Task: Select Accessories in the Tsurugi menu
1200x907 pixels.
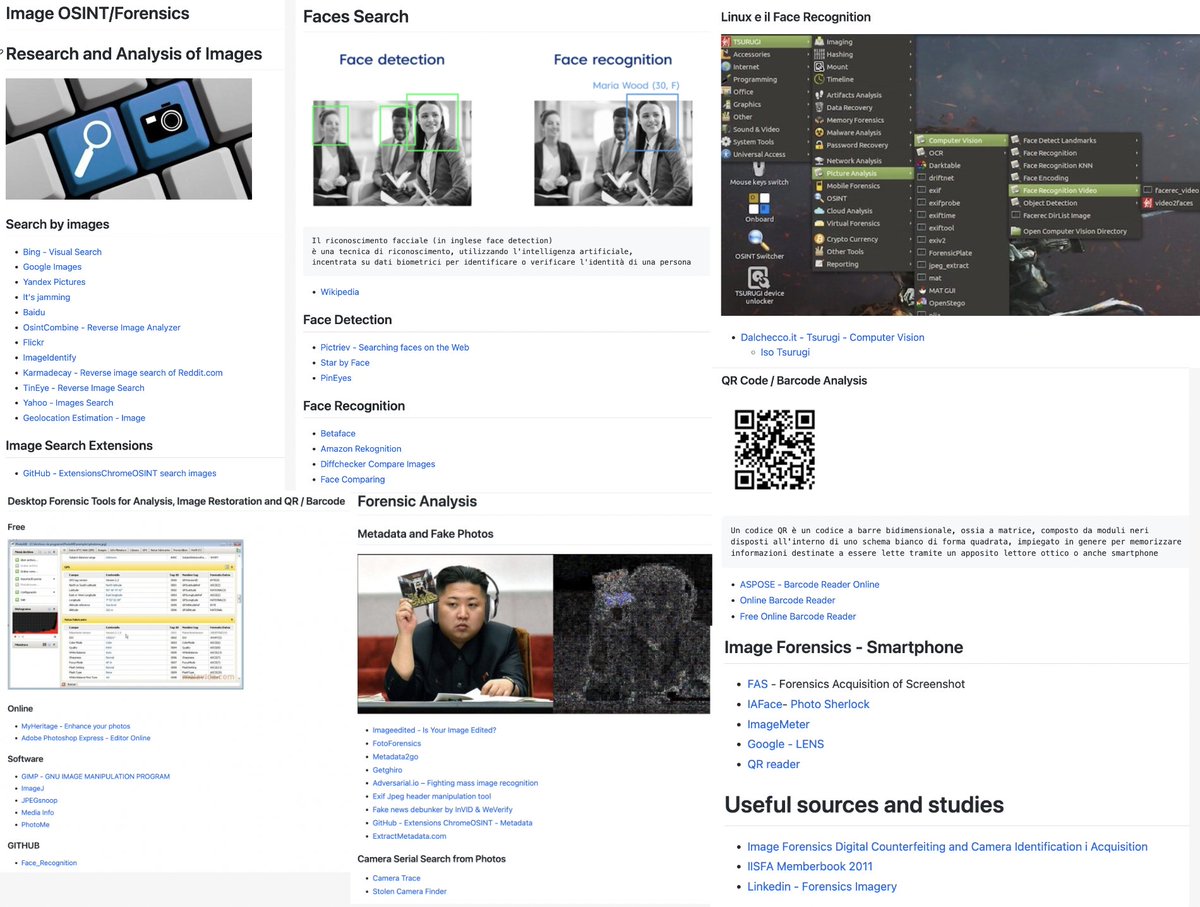Action: coord(766,54)
